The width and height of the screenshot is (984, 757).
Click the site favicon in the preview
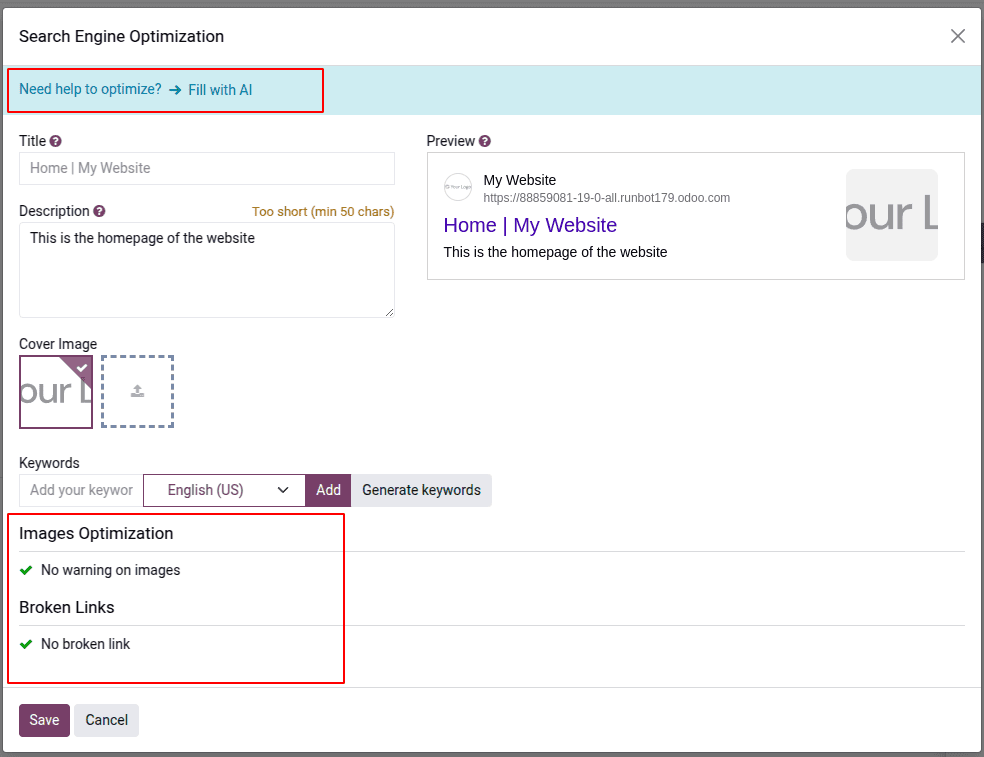click(458, 187)
